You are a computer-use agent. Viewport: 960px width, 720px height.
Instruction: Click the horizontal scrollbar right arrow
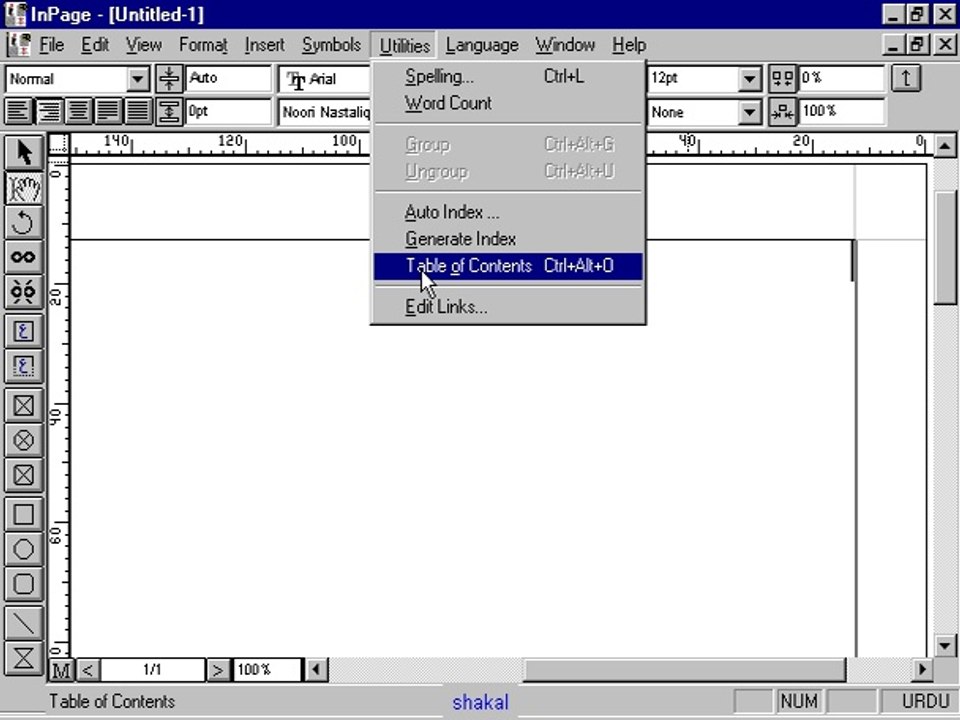click(922, 670)
